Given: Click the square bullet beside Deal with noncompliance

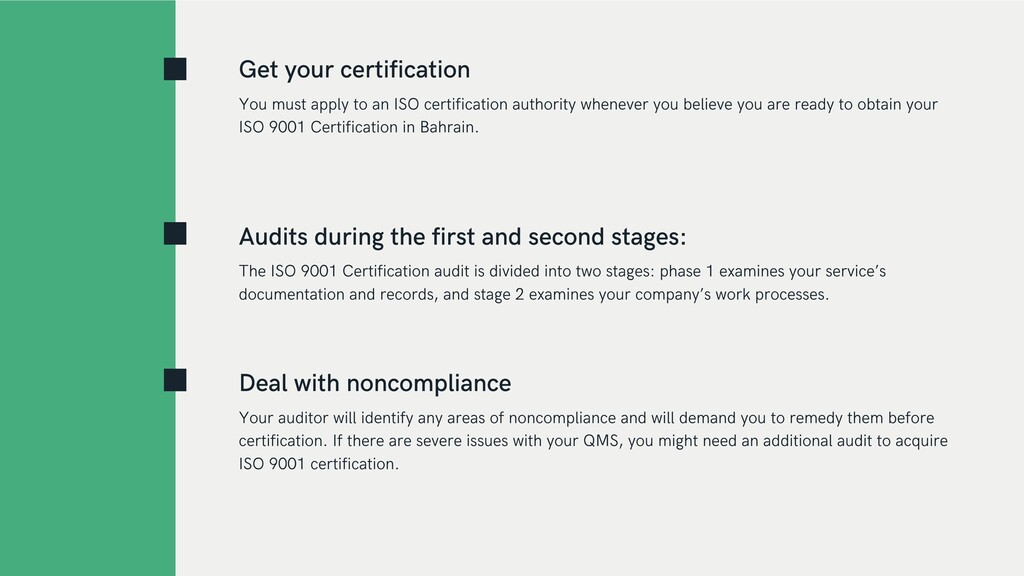Looking at the screenshot, I should [x=175, y=380].
